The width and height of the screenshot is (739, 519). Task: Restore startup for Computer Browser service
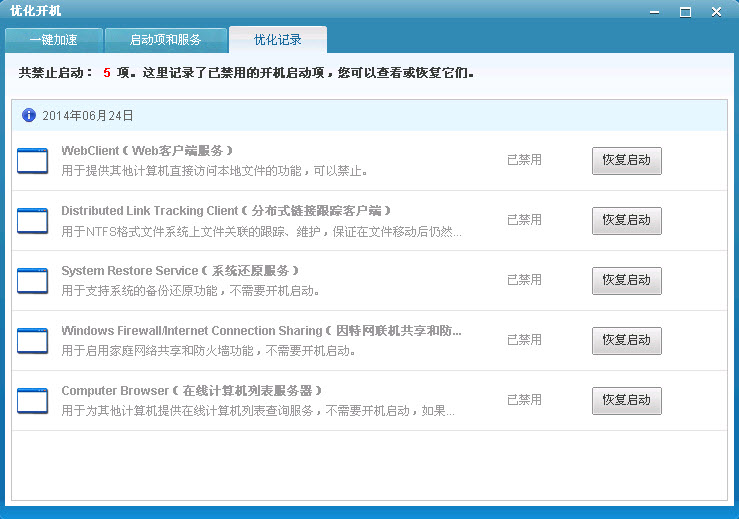626,401
